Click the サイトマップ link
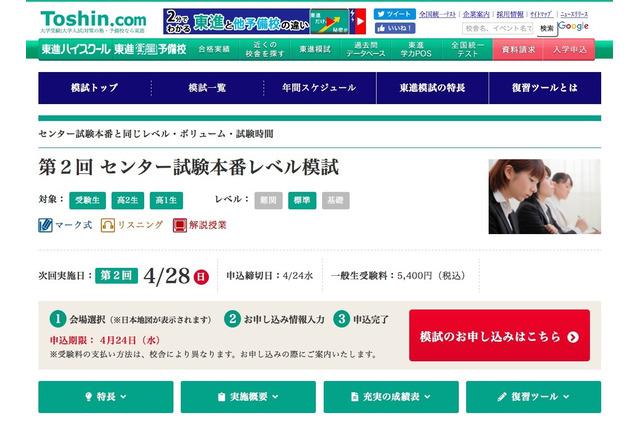 541,14
